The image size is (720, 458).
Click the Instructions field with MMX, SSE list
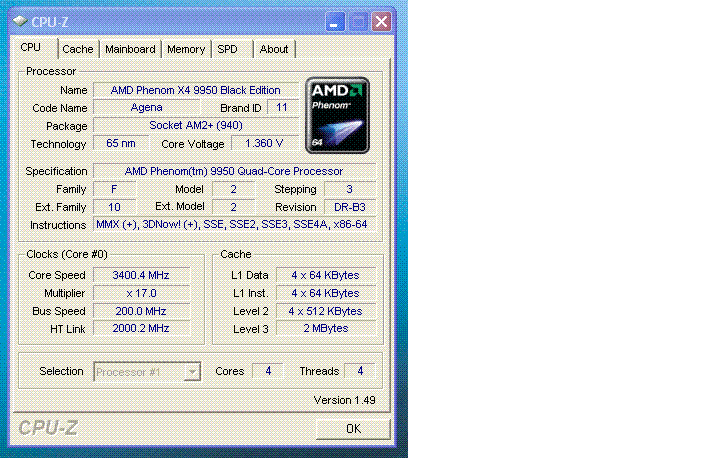point(234,225)
